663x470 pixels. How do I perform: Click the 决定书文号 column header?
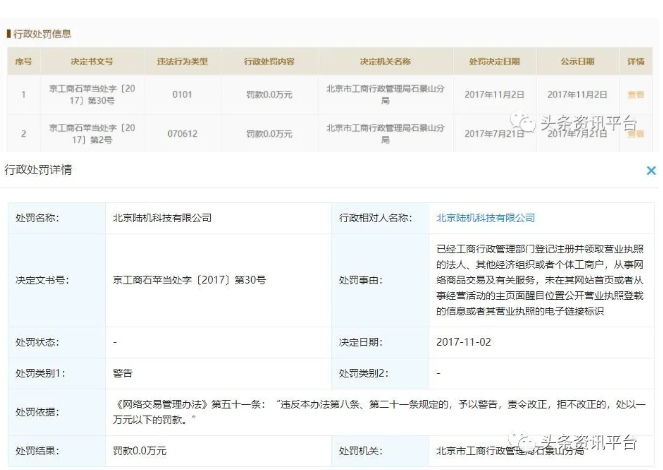pos(92,61)
